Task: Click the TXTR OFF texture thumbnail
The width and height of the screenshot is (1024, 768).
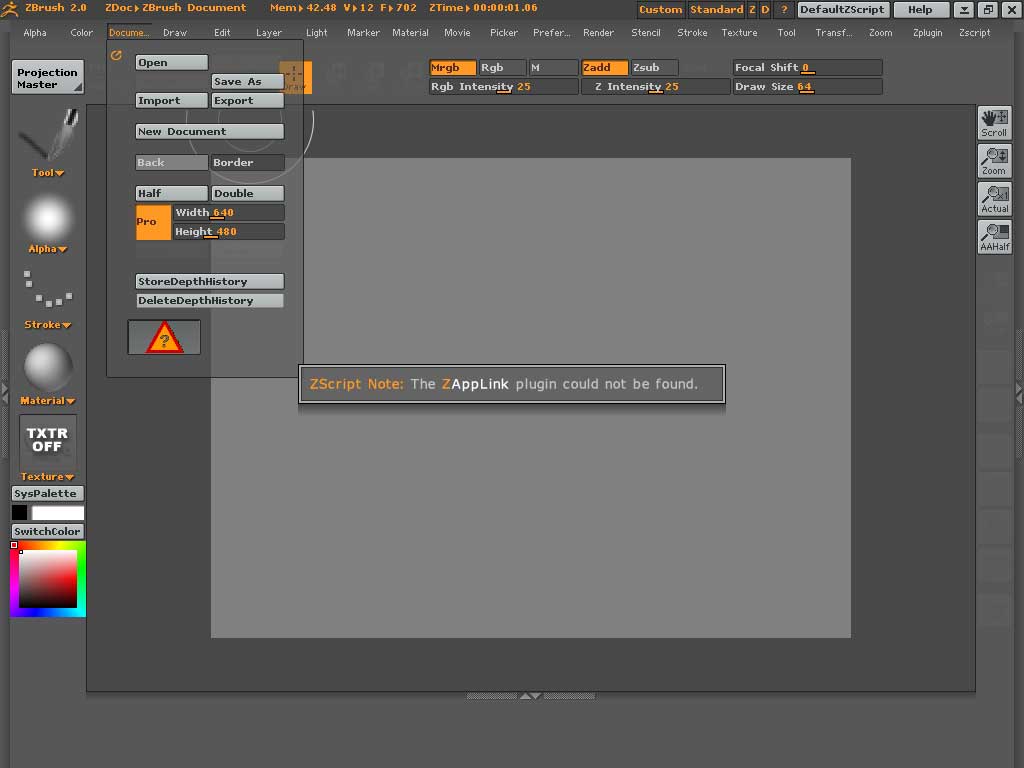Action: tap(48, 441)
